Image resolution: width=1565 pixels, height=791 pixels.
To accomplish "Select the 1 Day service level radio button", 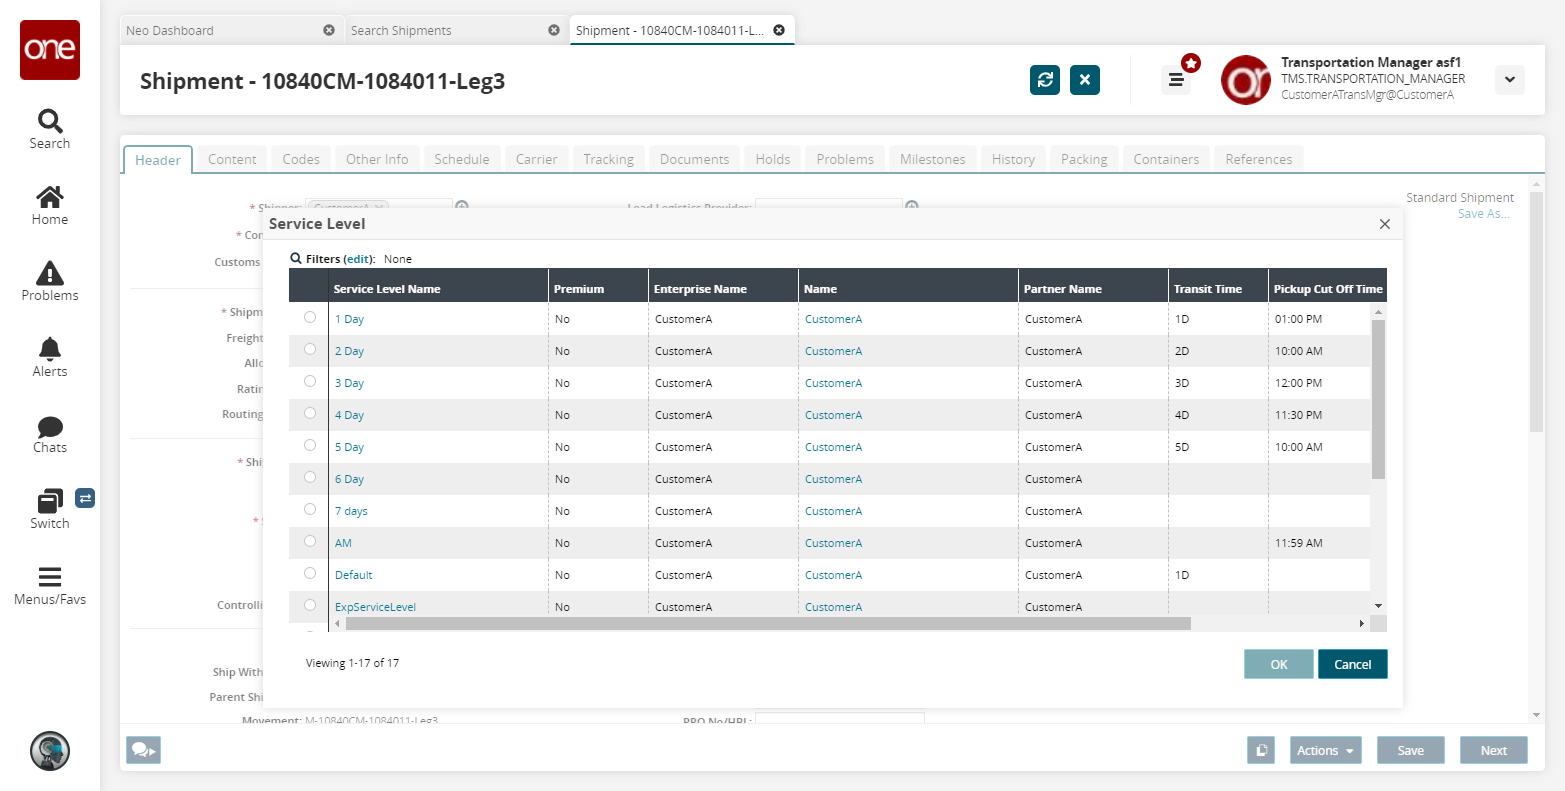I will coord(310,317).
